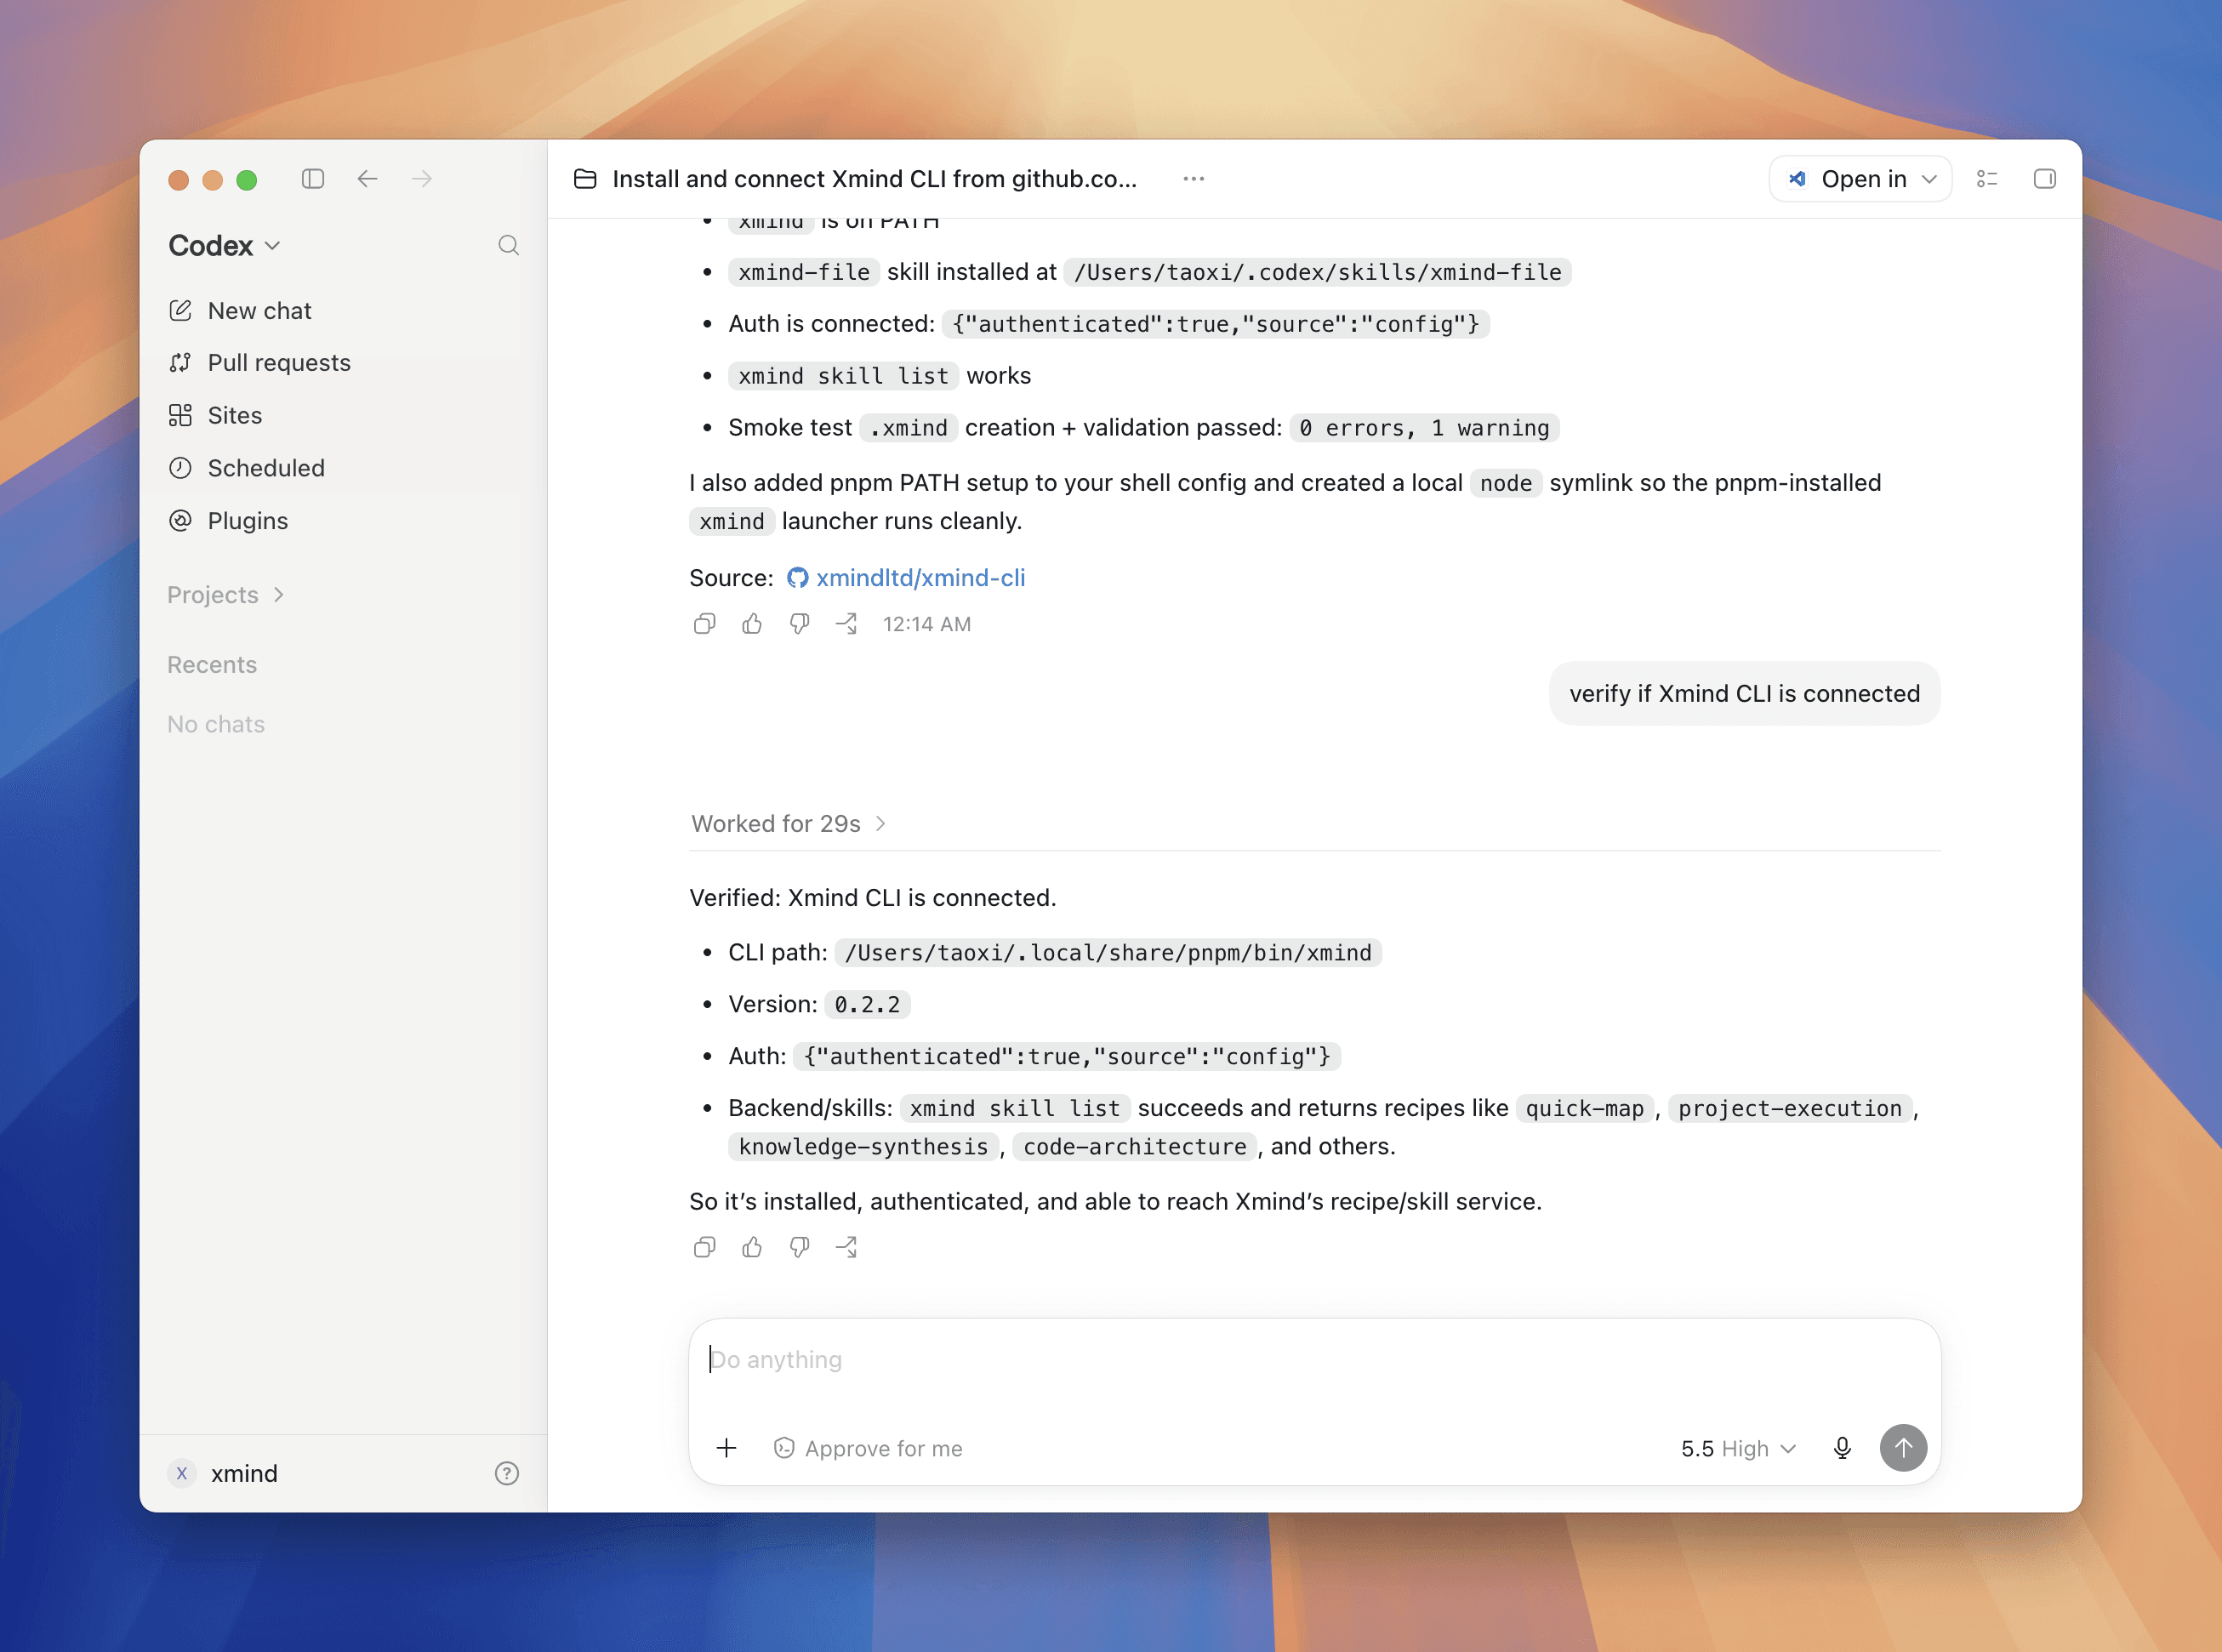Open the three-dot chat options menu
2222x1652 pixels.
[1194, 179]
